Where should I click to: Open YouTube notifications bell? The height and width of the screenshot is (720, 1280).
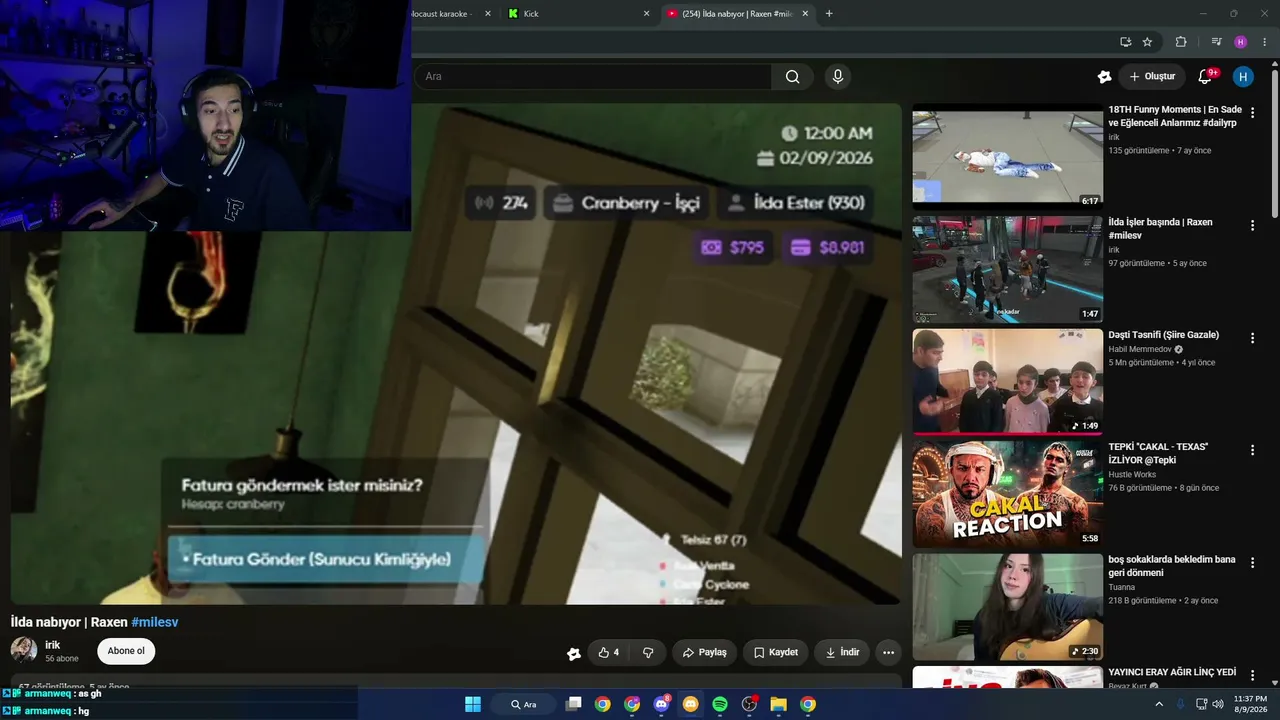[1205, 77]
